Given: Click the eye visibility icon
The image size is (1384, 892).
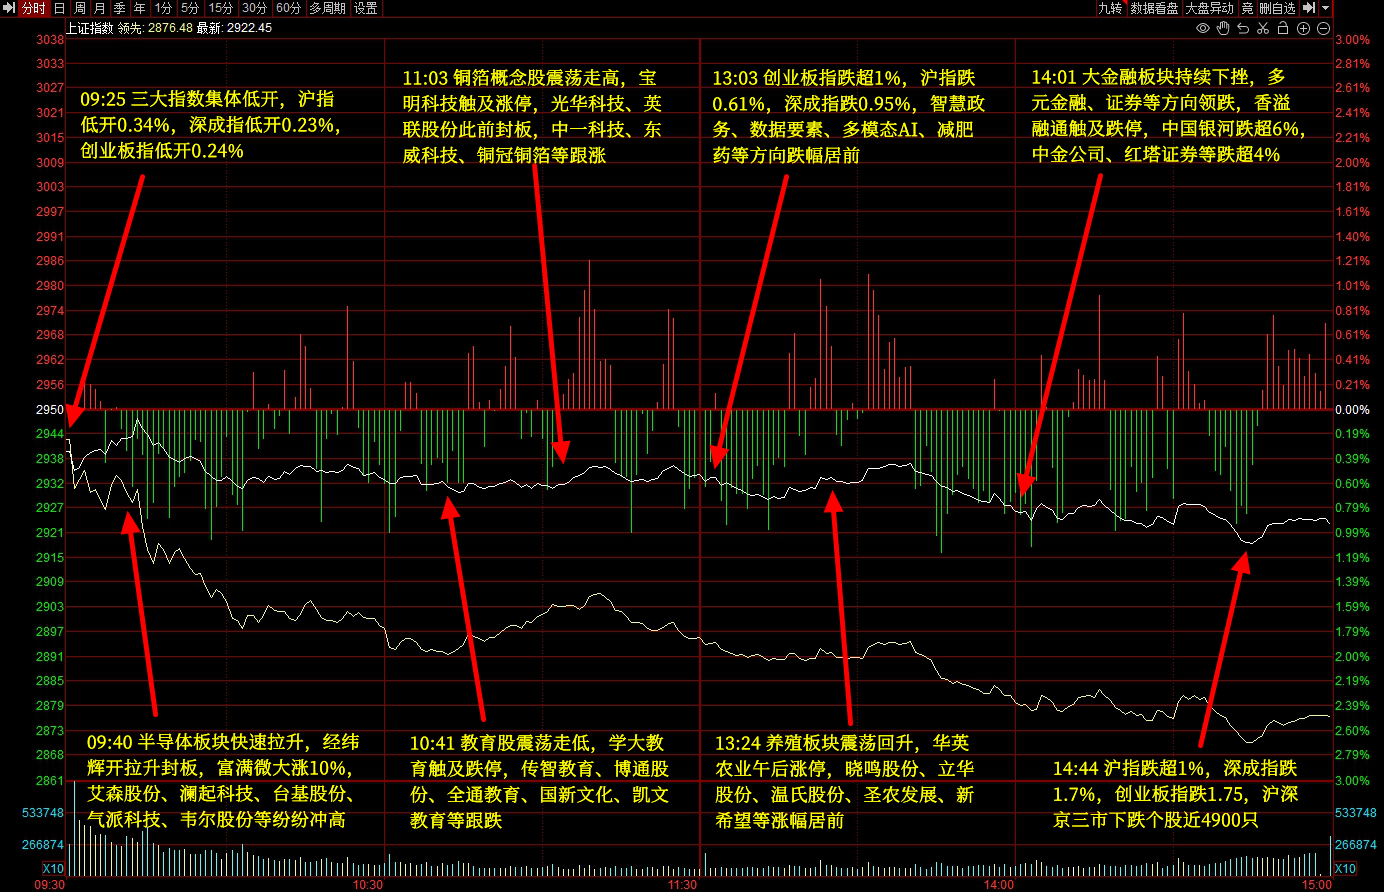Looking at the screenshot, I should point(1203,28).
